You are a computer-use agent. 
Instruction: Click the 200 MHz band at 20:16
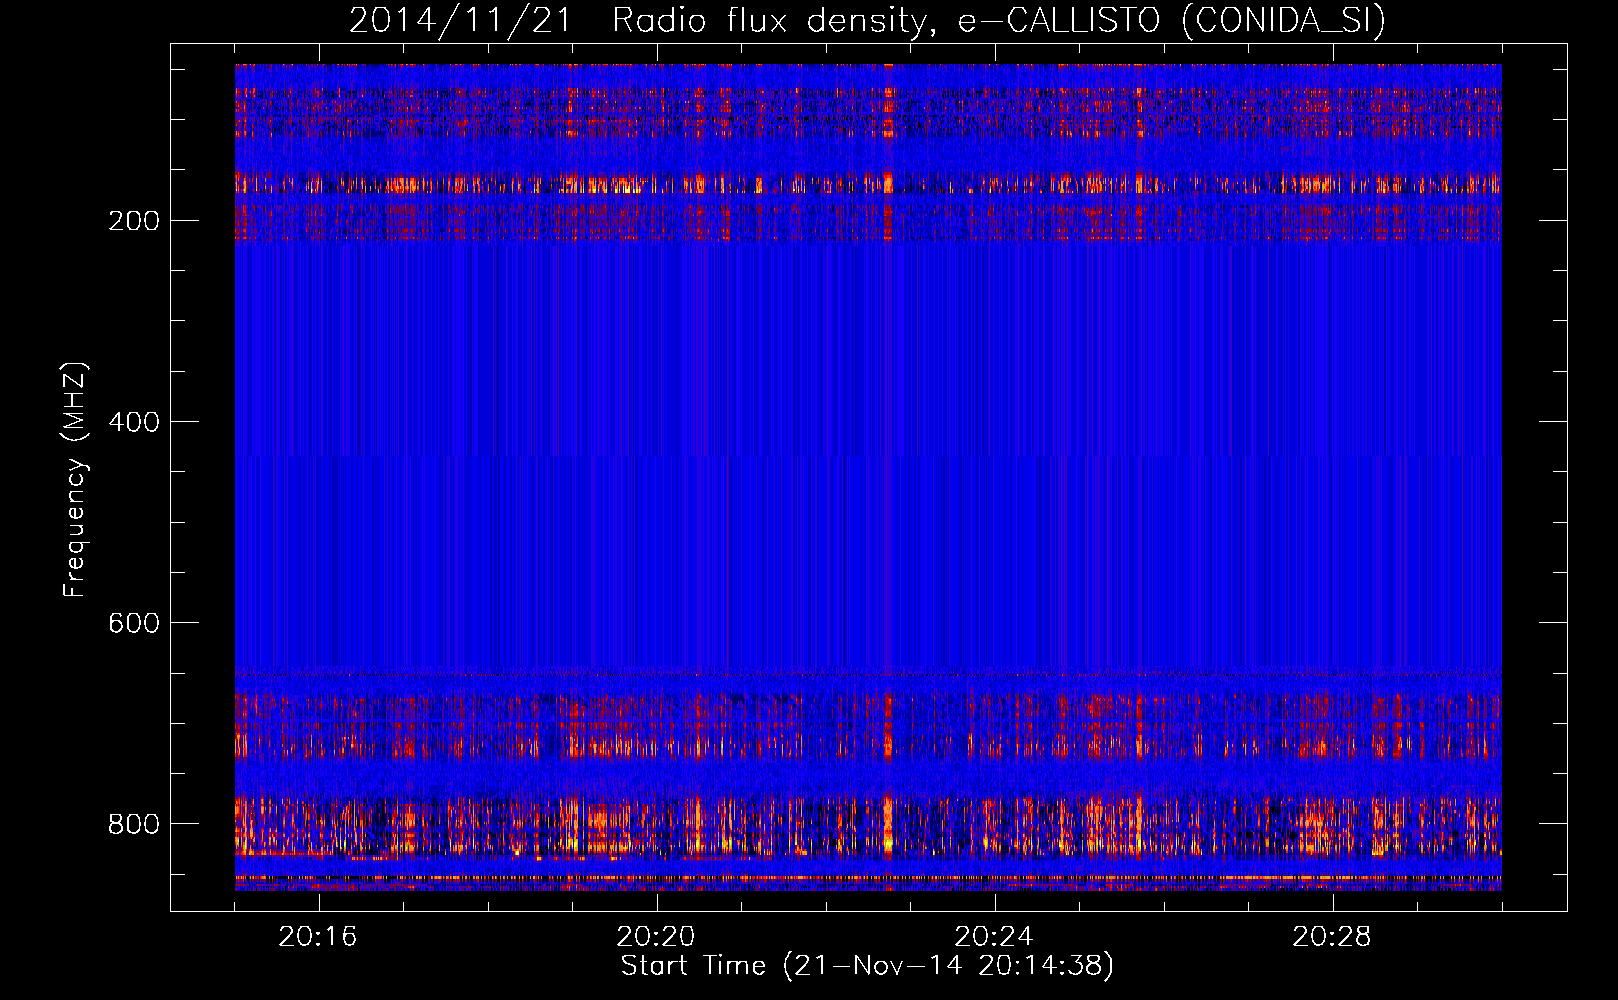pos(319,220)
